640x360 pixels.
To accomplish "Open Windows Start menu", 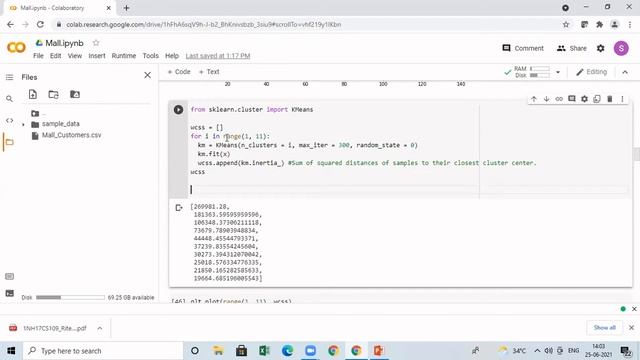I will 11,351.
